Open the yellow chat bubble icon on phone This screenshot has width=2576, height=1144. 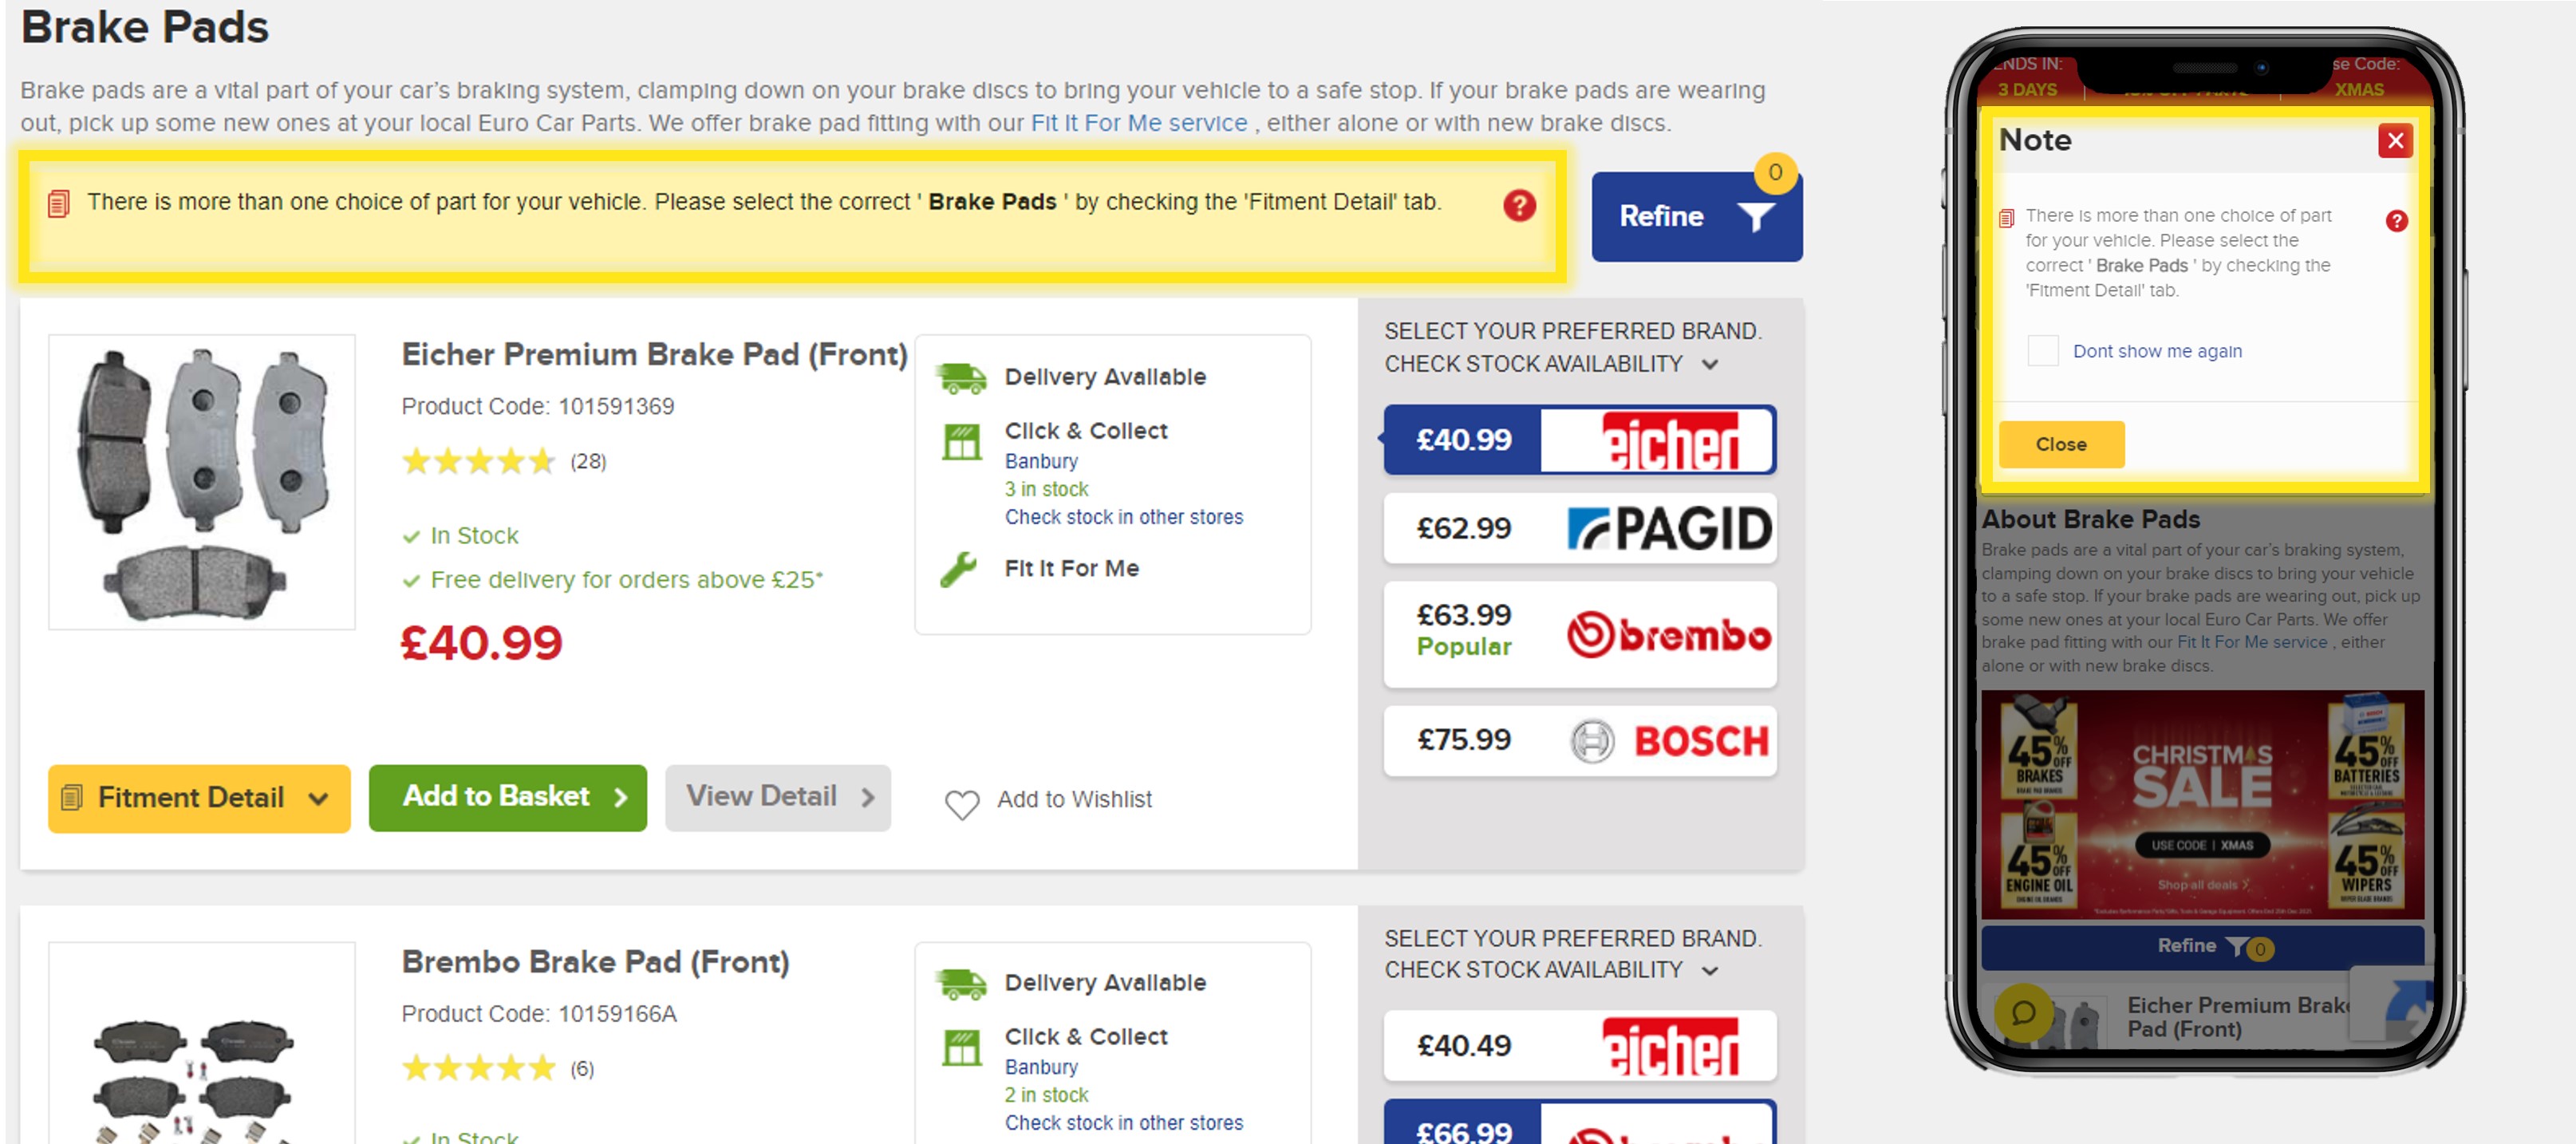[2023, 1012]
